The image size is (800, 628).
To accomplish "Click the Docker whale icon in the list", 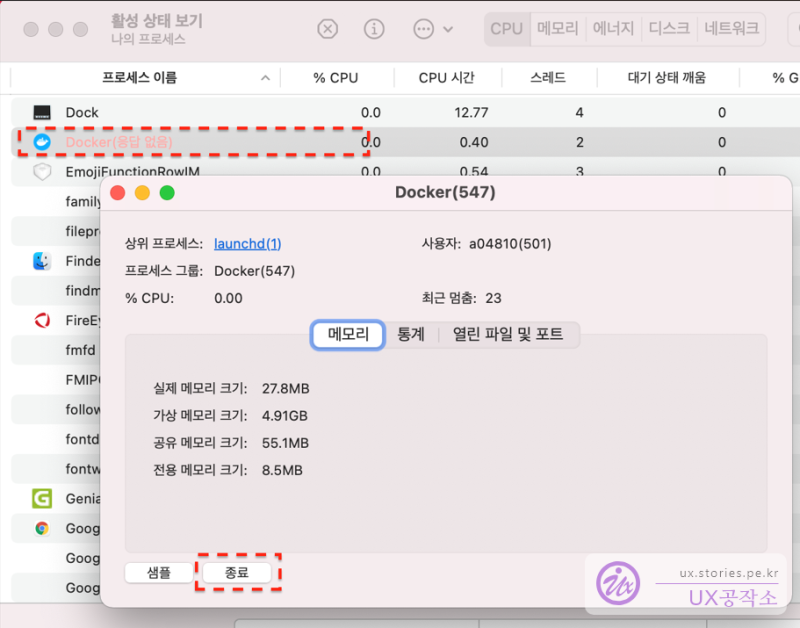I will tap(42, 142).
